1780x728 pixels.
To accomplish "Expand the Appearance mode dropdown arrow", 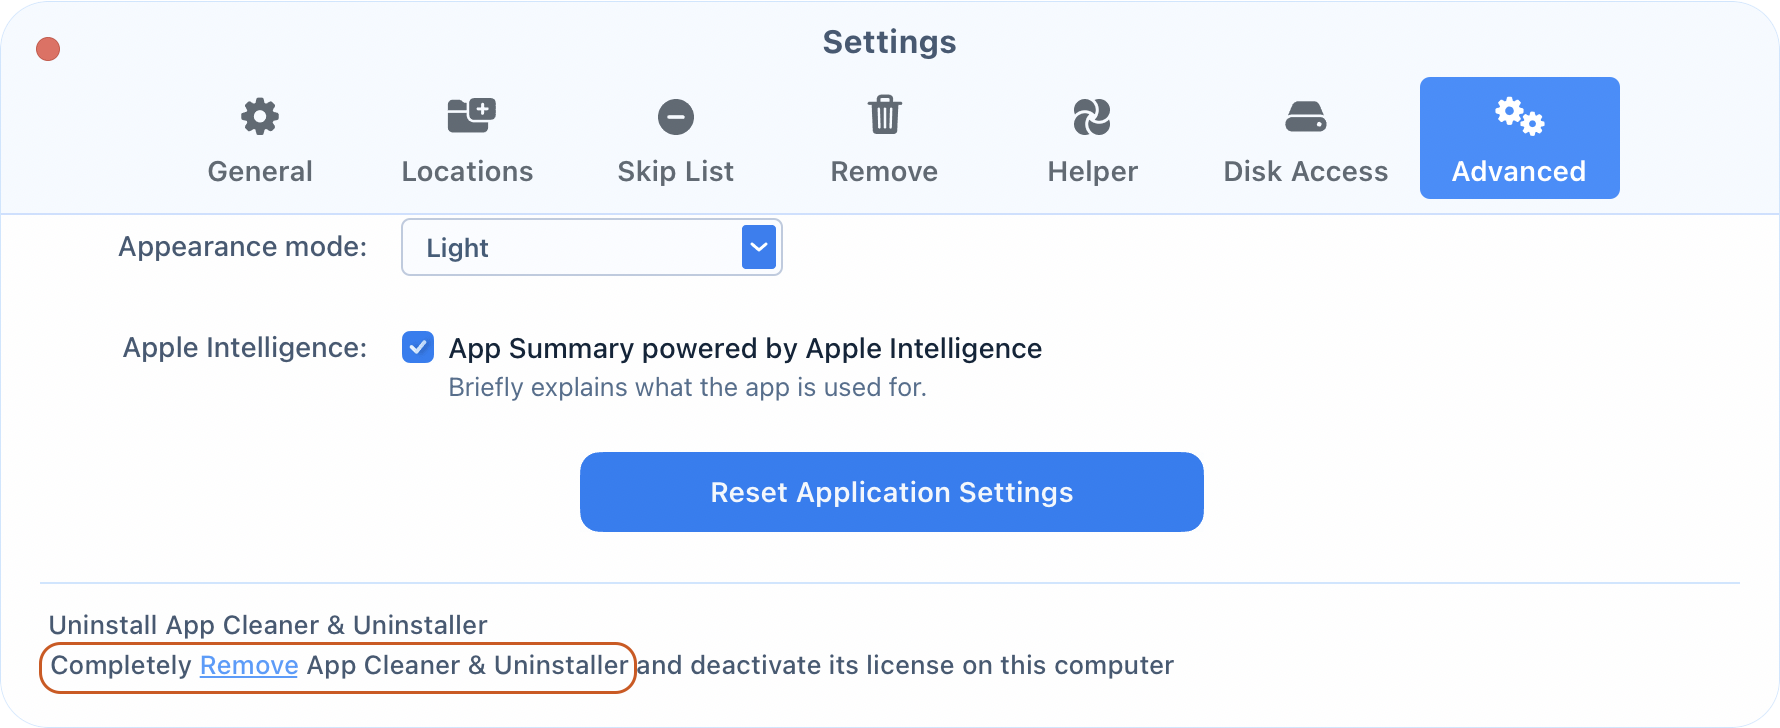I will pos(759,247).
